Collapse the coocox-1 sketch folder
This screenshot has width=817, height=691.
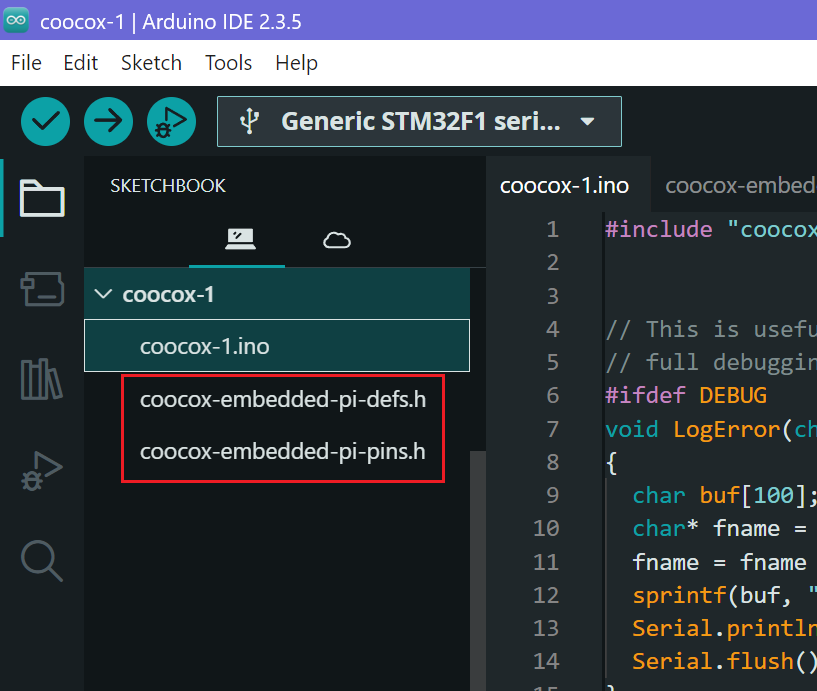102,295
